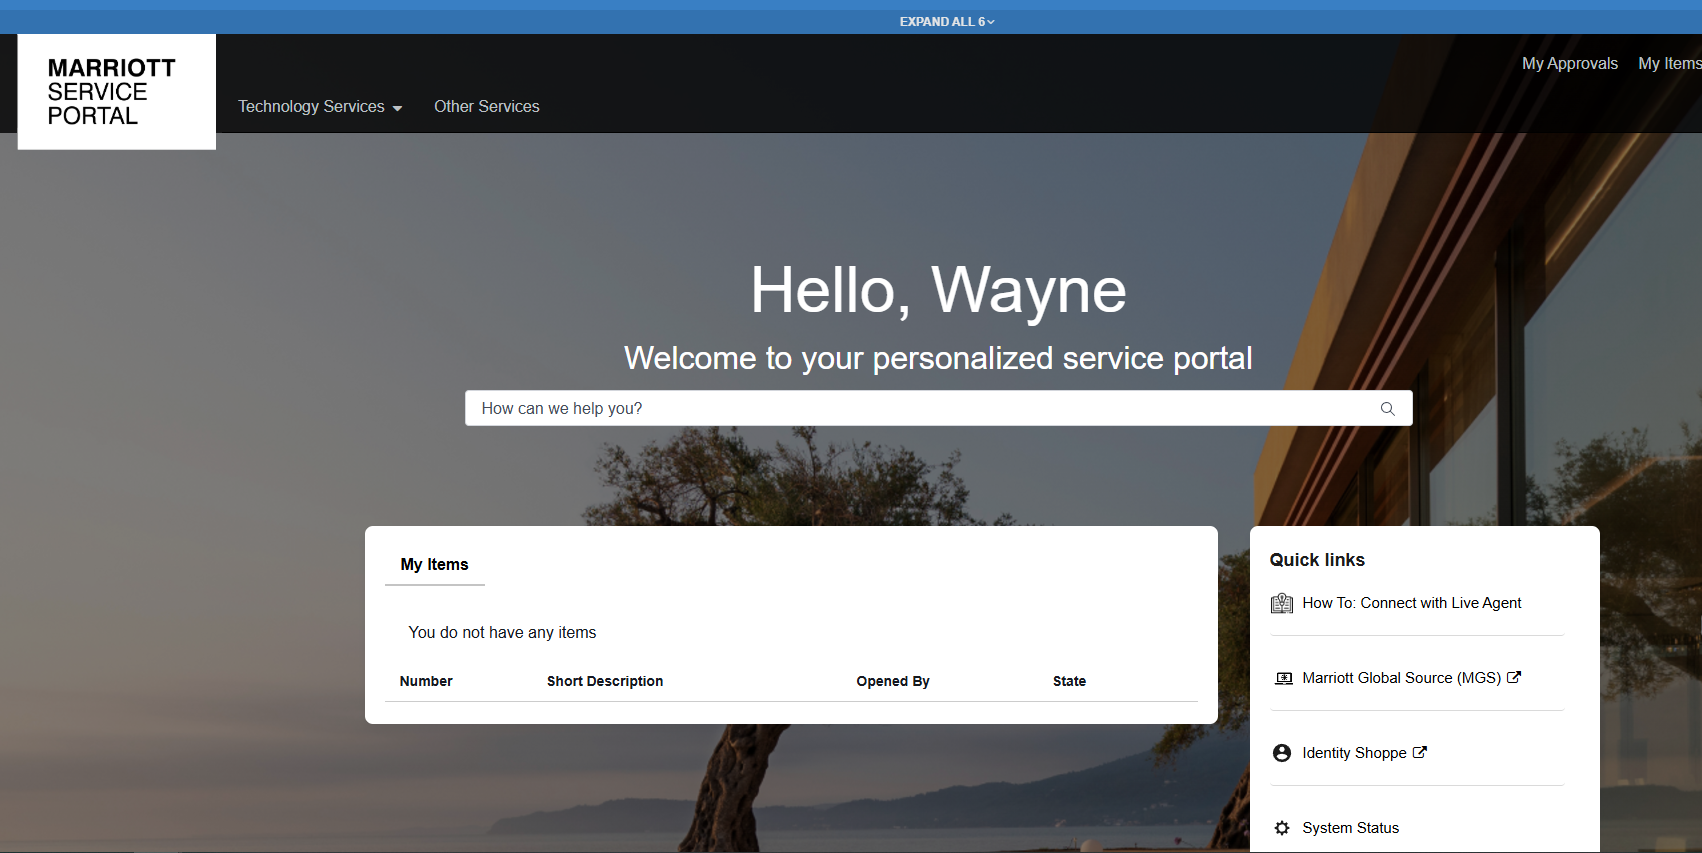Click the 'You do not have any items' message
This screenshot has height=853, width=1702.
point(502,632)
